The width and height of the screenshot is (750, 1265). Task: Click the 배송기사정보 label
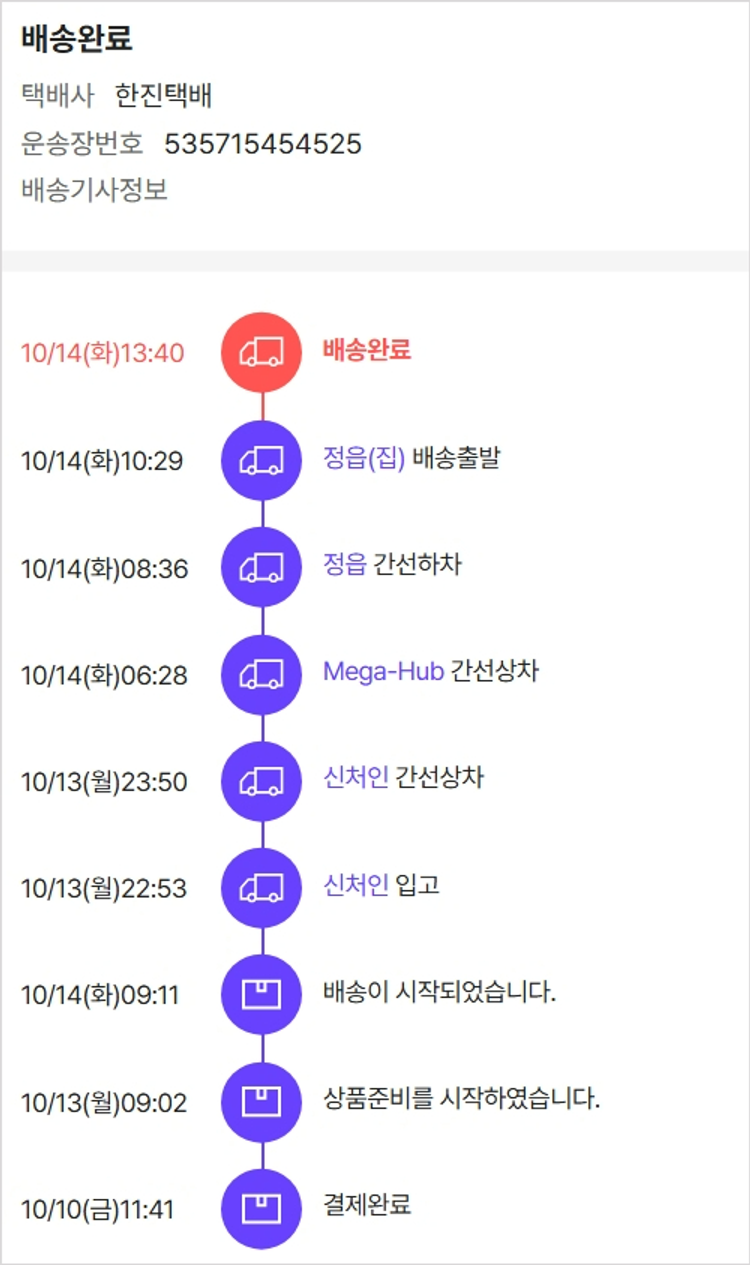[x=94, y=190]
